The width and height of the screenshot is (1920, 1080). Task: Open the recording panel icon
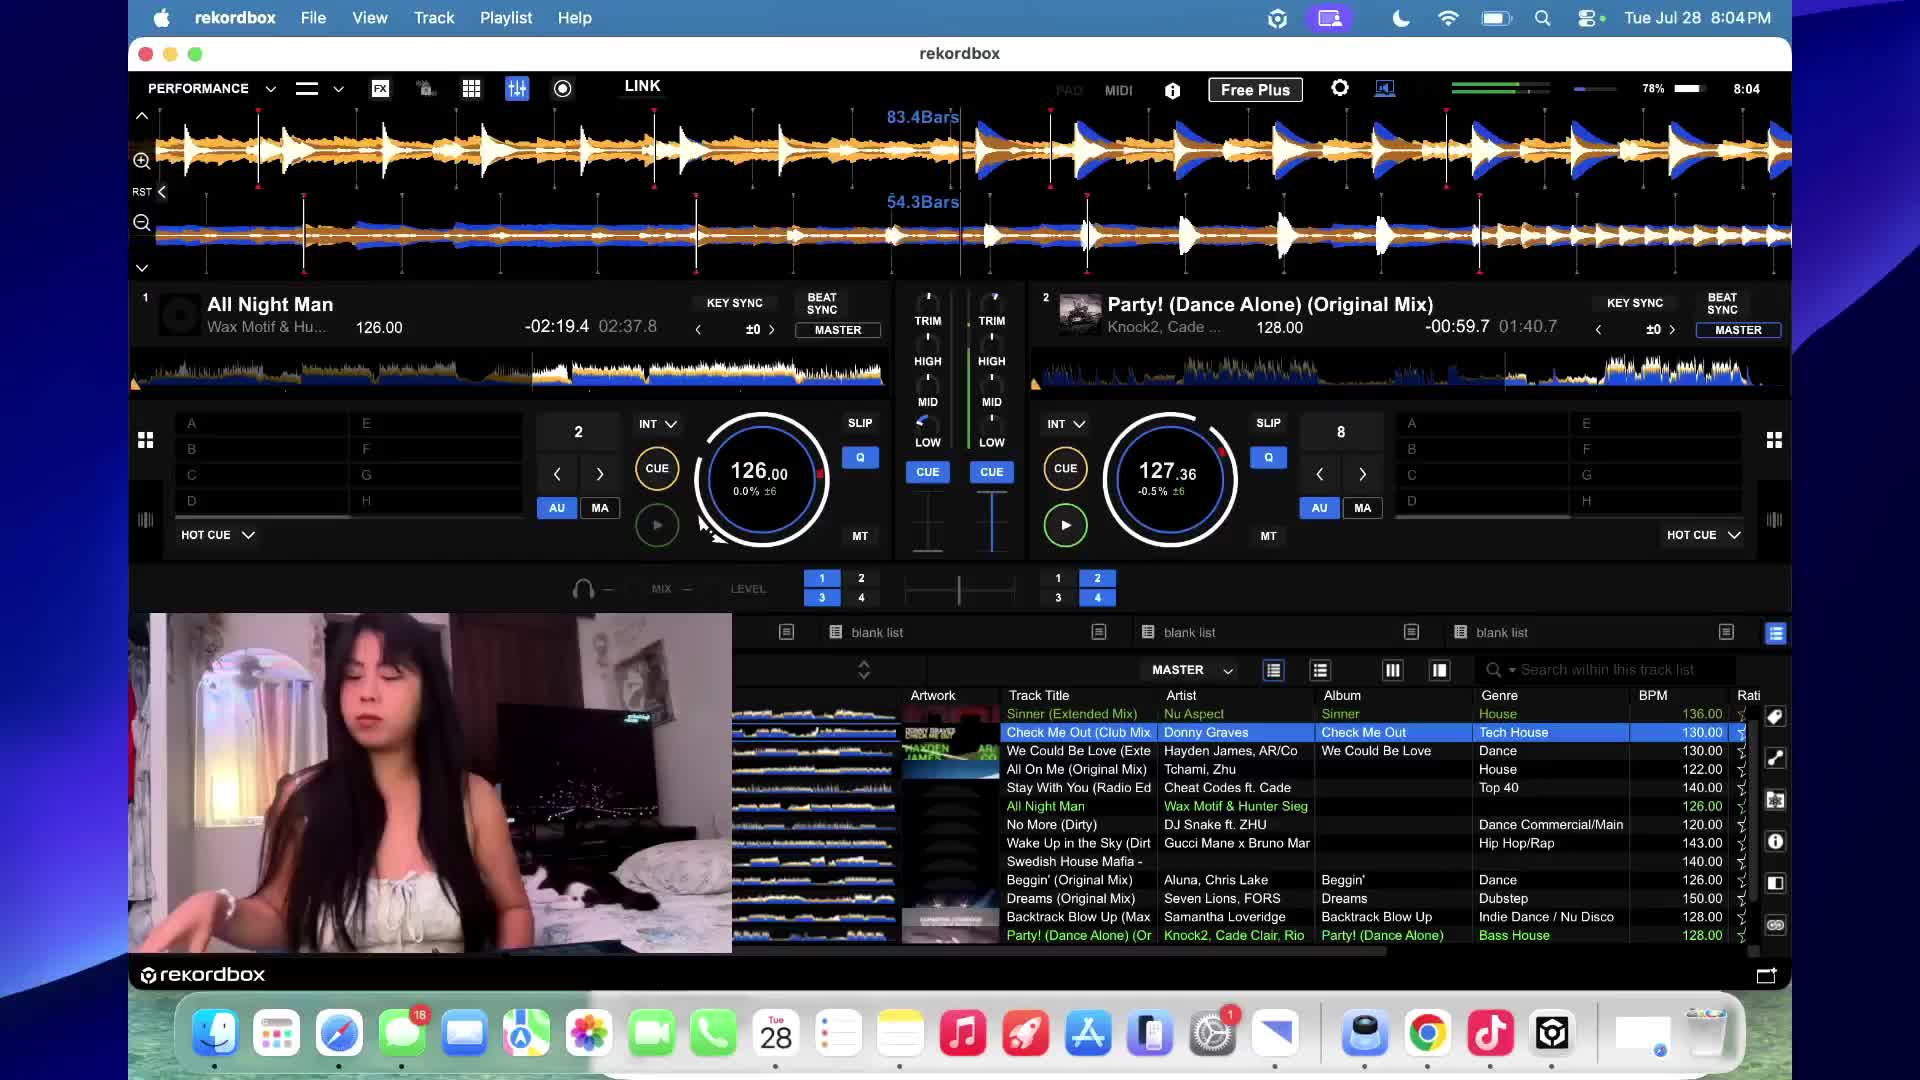click(563, 89)
